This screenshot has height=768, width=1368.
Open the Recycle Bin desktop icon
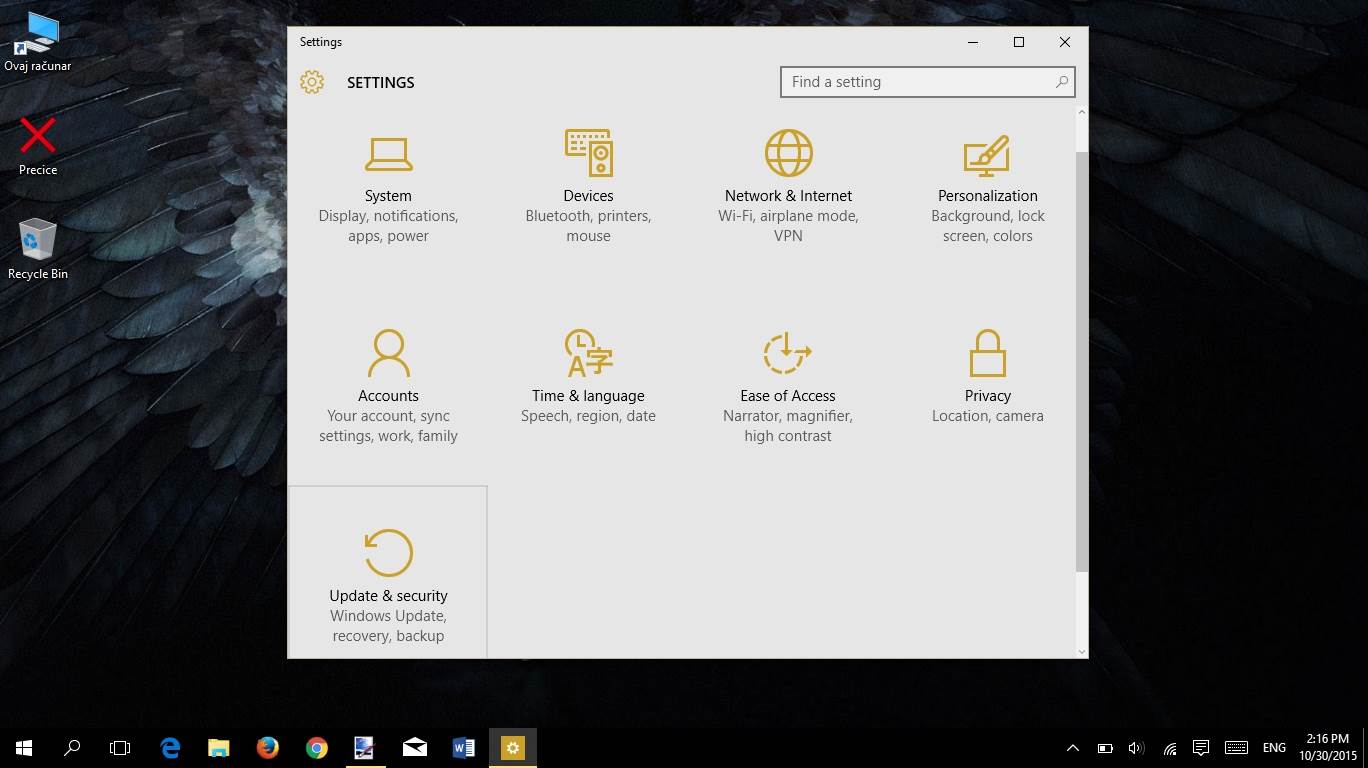(x=38, y=240)
